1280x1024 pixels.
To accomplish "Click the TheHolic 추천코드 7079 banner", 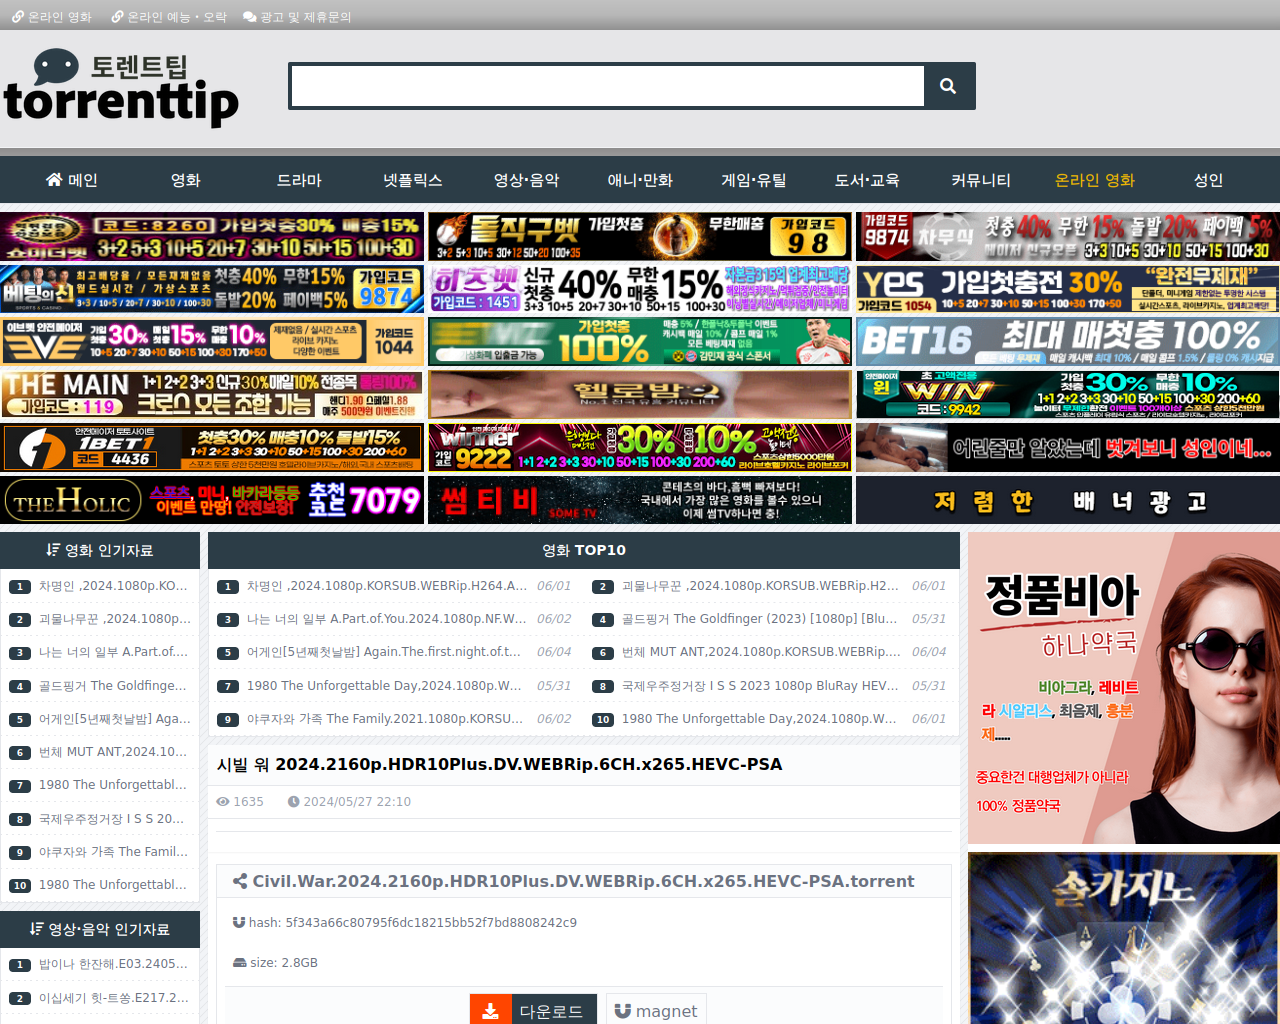I will pos(212,500).
